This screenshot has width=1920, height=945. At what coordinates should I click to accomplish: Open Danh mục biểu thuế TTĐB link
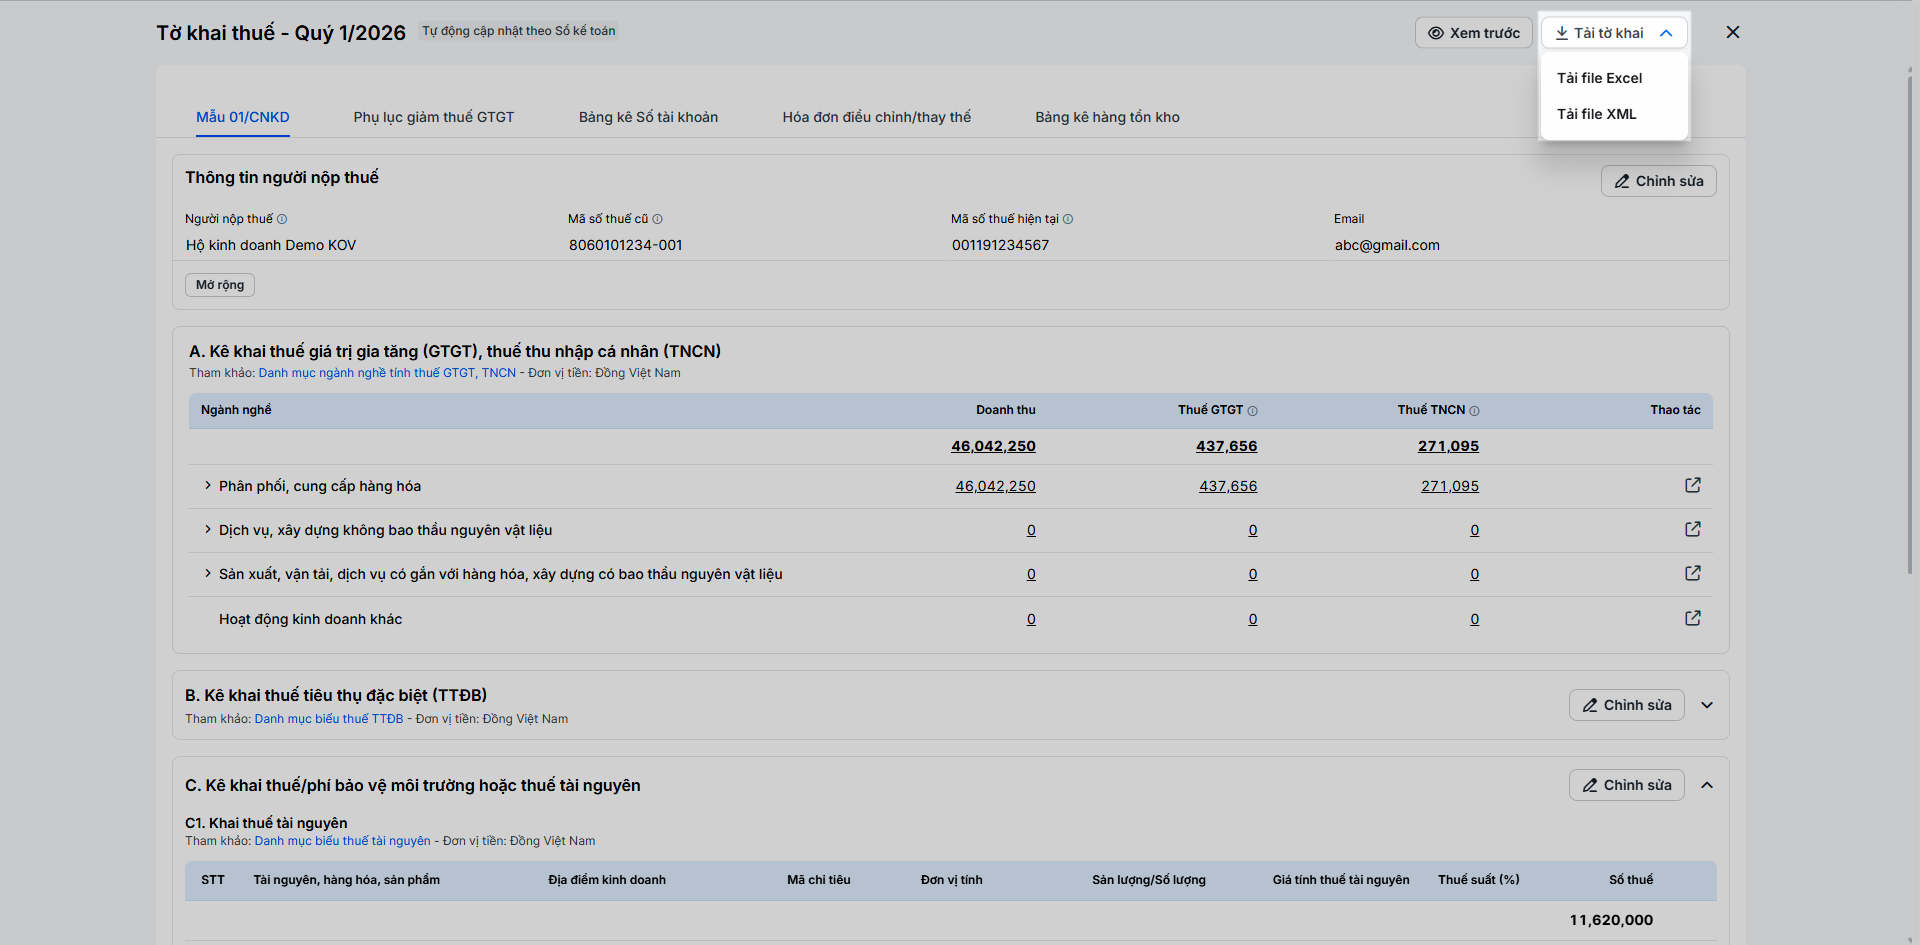tap(329, 719)
